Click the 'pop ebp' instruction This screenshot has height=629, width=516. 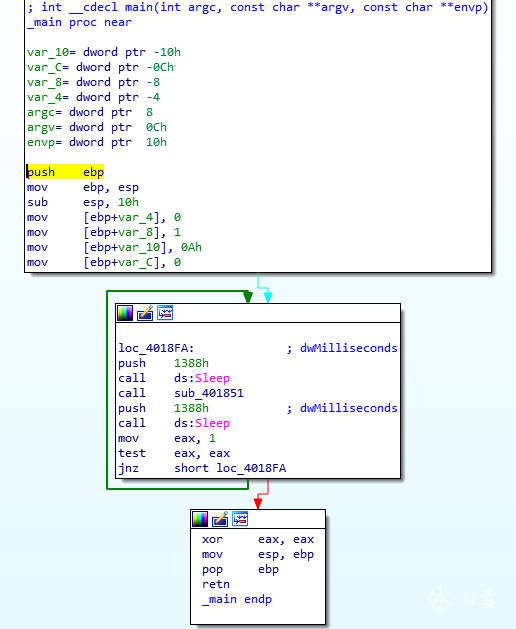click(240, 570)
